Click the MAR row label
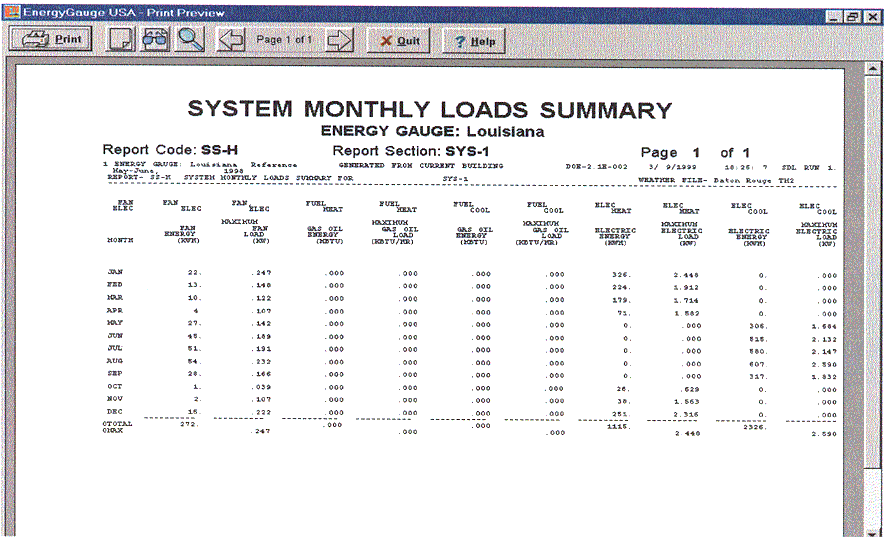 pos(115,298)
